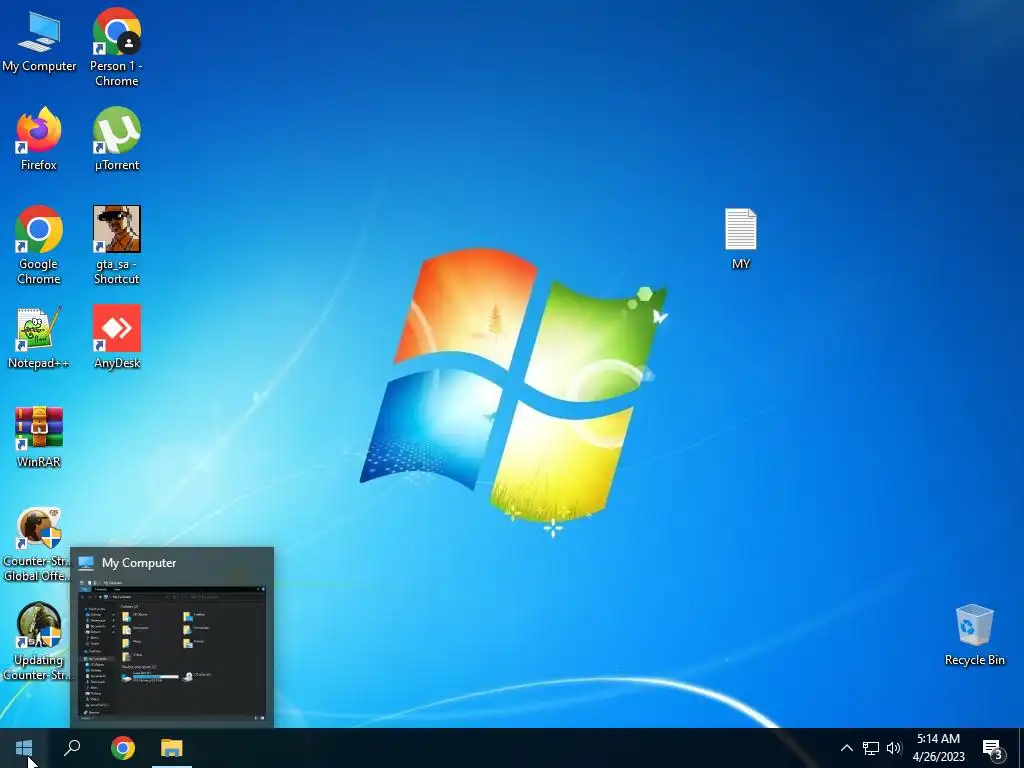Open the Windows Start menu
The width and height of the screenshot is (1024, 768).
(x=24, y=748)
